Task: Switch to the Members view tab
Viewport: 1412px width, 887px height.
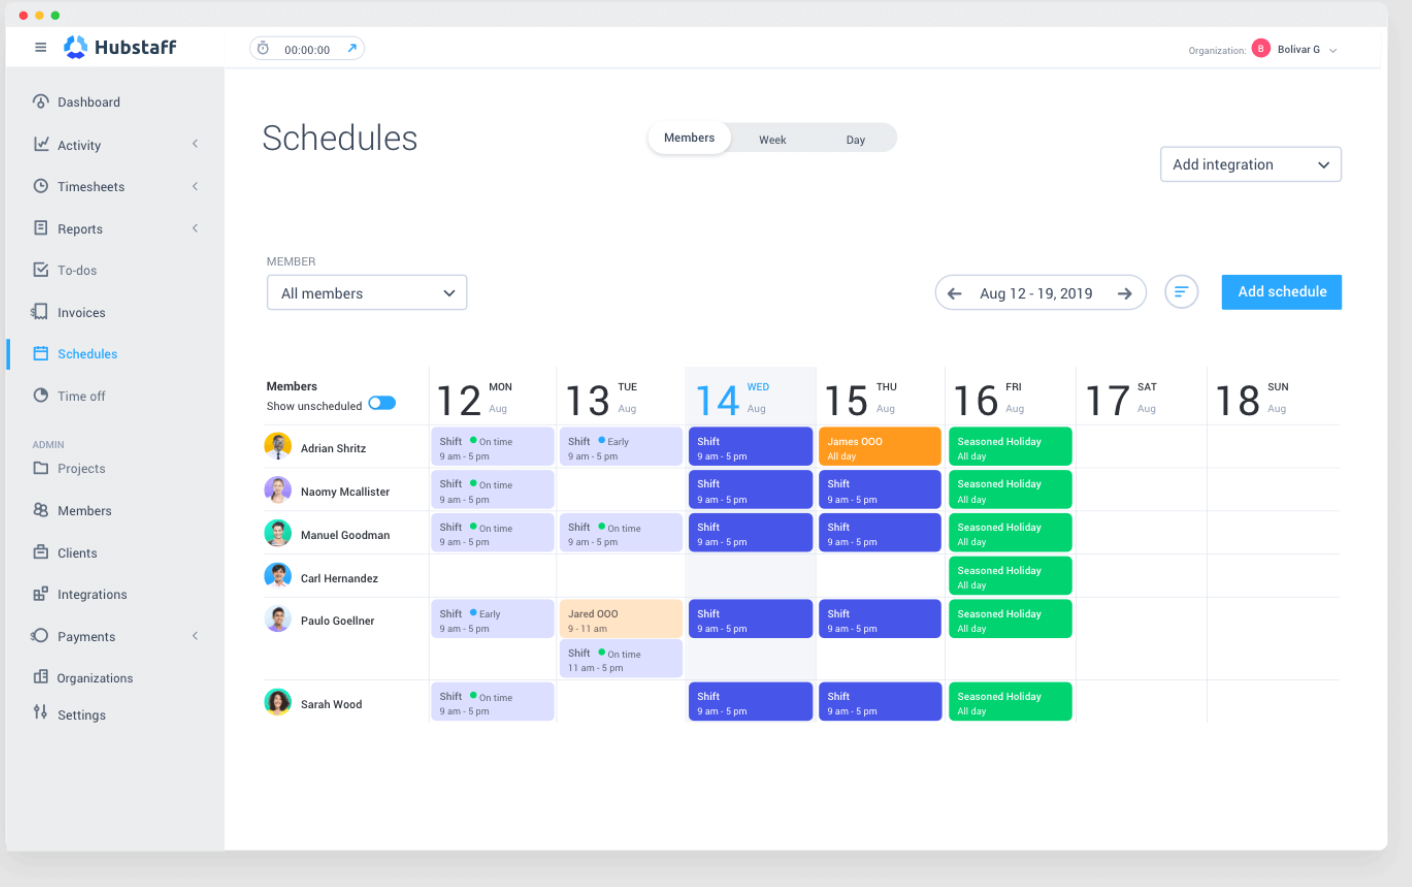Action: (x=689, y=138)
